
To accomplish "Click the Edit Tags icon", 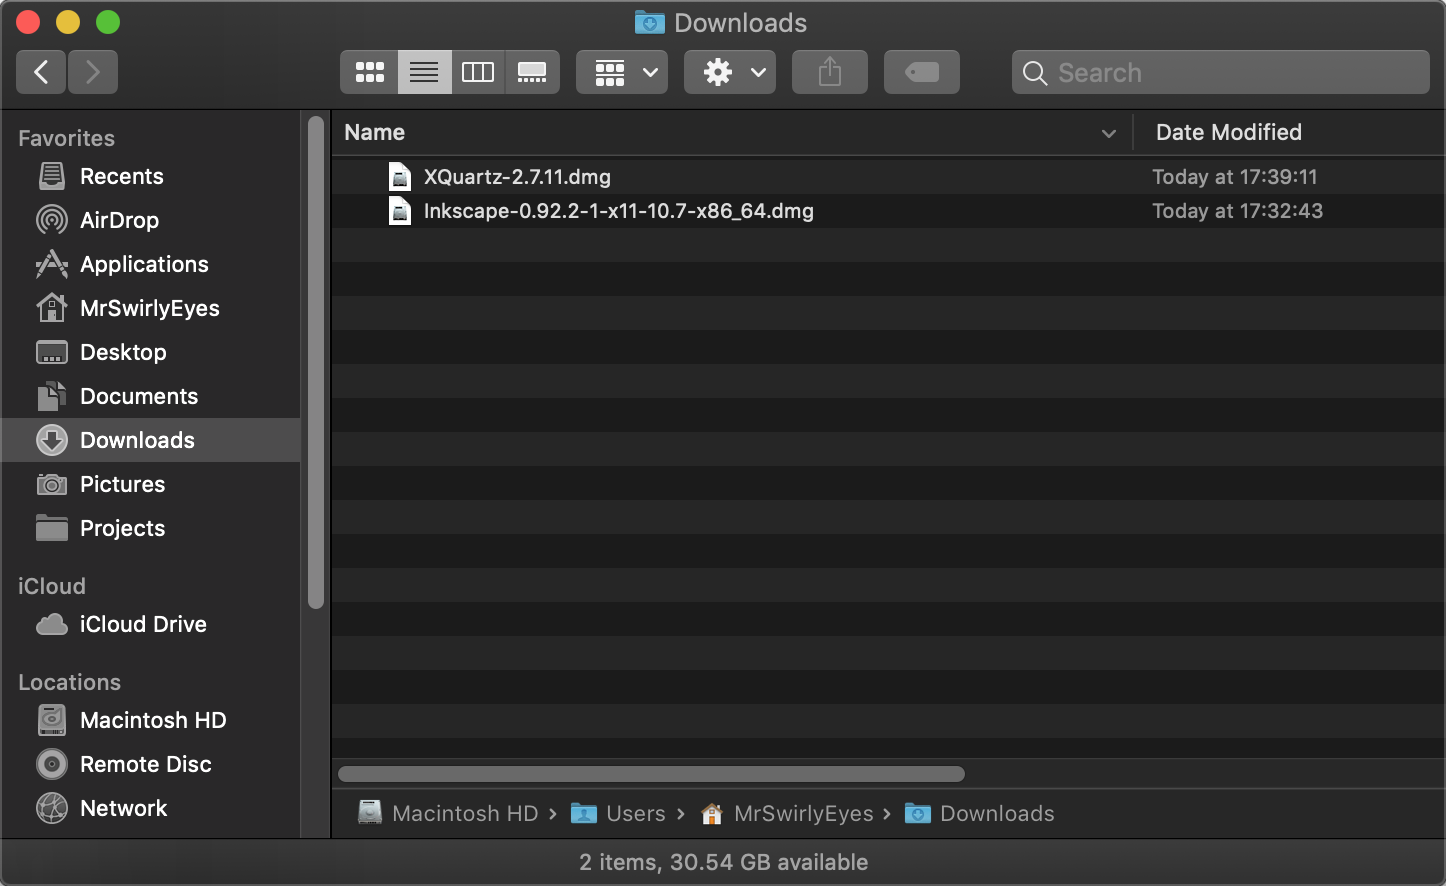I will pos(922,72).
